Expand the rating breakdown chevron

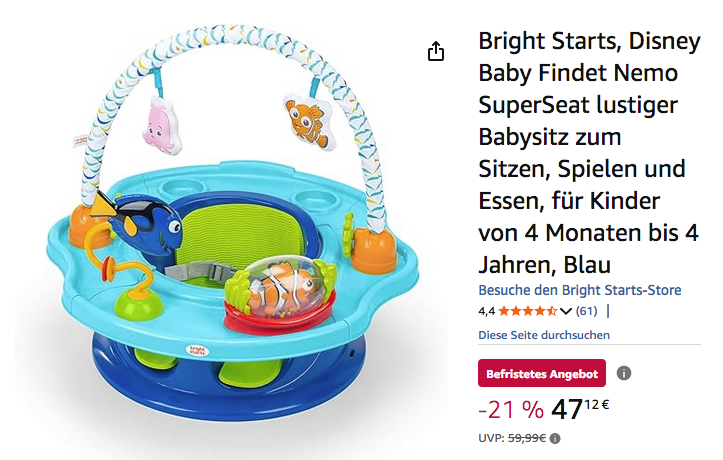click(x=566, y=311)
